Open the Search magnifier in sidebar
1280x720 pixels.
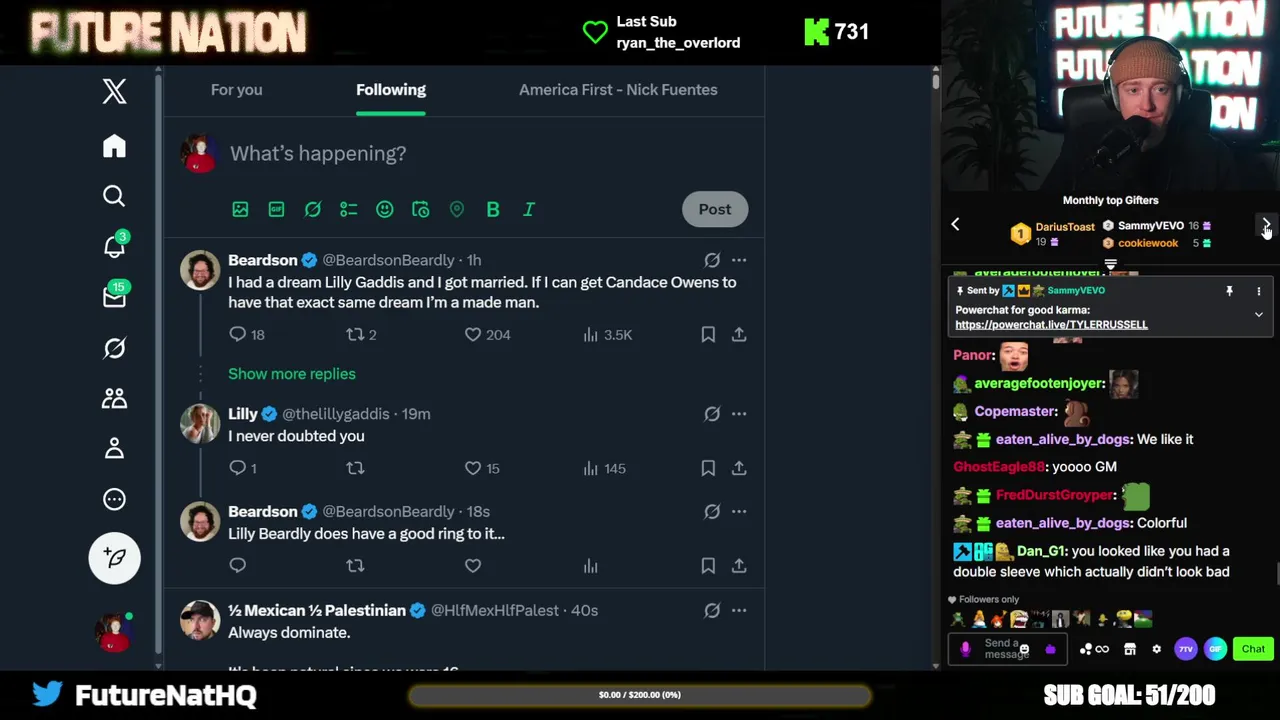click(x=114, y=196)
